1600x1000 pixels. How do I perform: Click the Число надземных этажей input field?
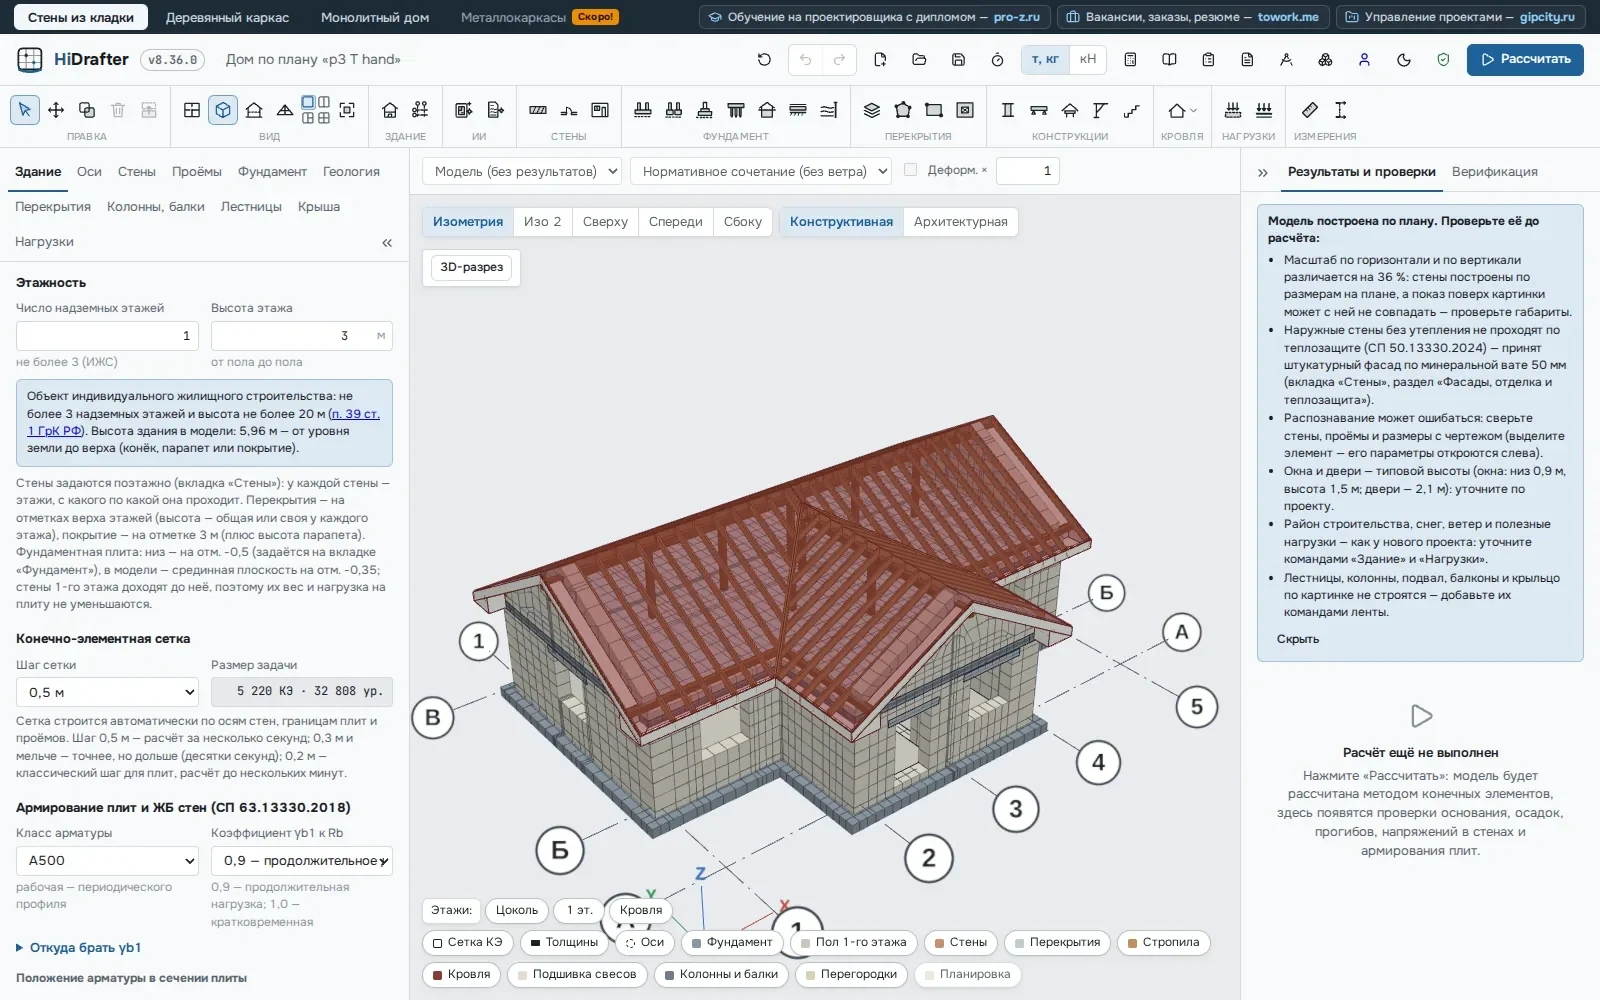click(x=107, y=336)
